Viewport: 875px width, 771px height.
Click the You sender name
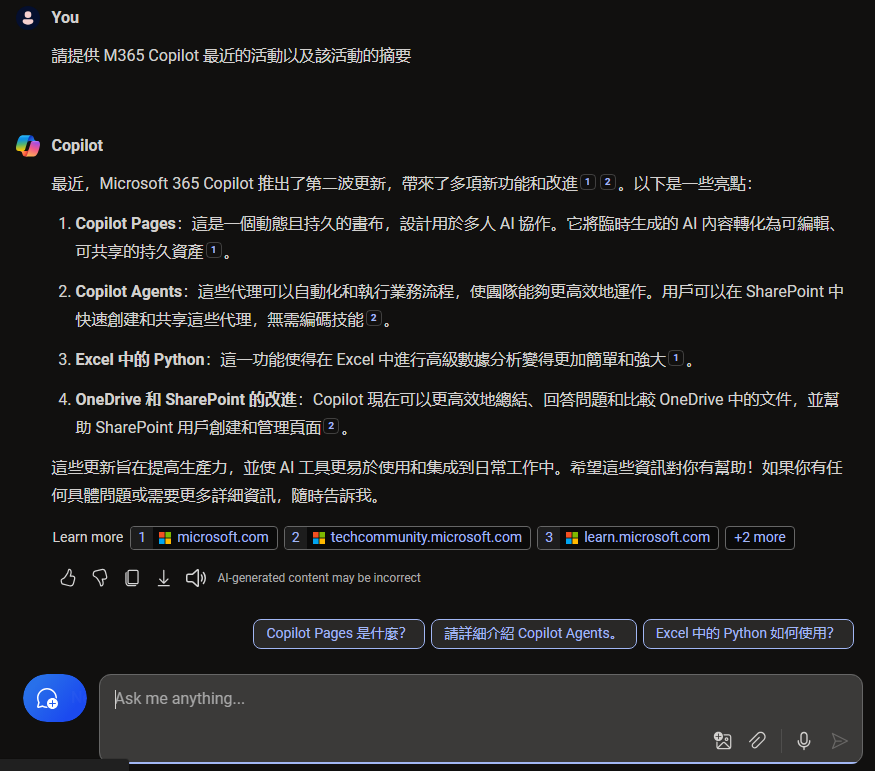point(65,17)
